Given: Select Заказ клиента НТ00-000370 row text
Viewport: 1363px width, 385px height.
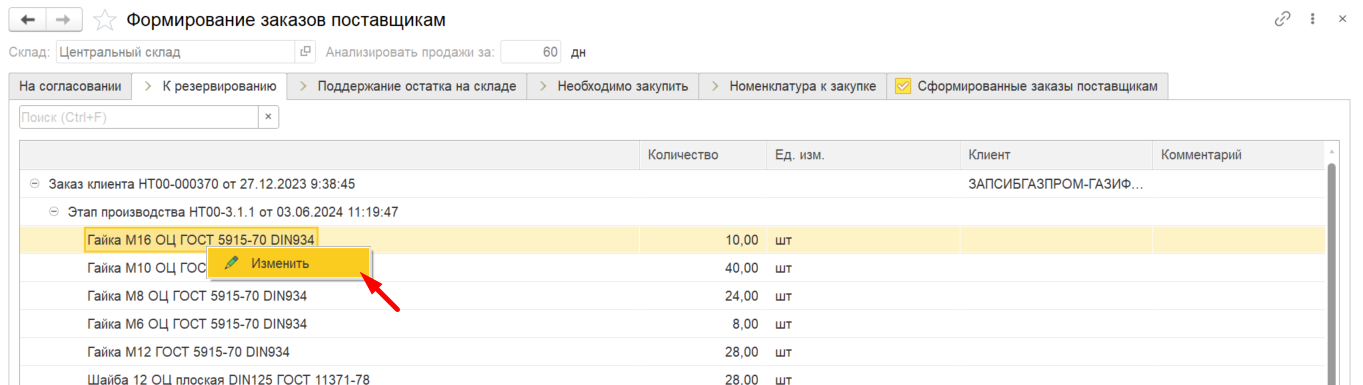Looking at the screenshot, I should tap(202, 184).
